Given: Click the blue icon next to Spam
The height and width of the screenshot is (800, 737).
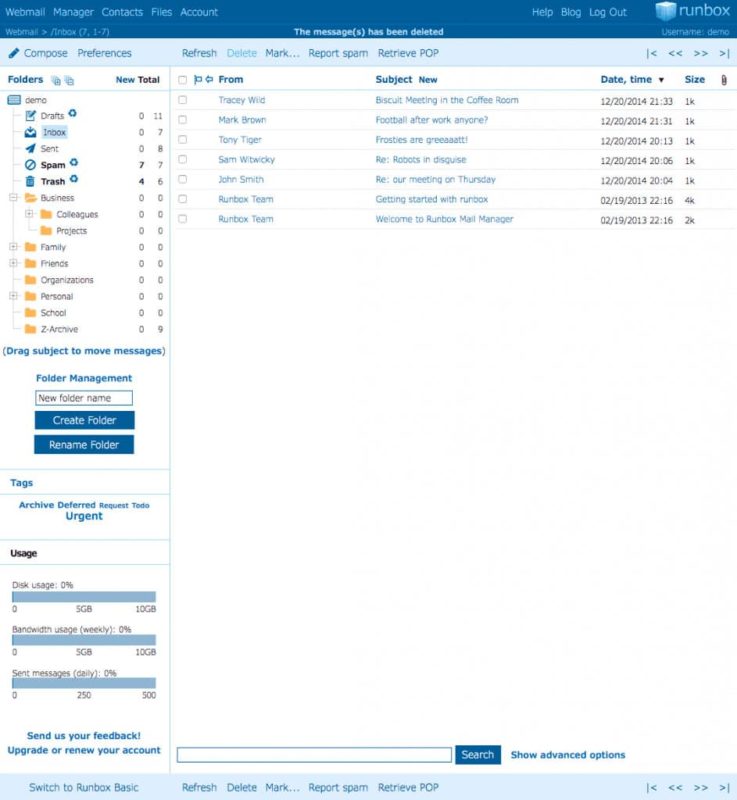Looking at the screenshot, I should coord(74,162).
